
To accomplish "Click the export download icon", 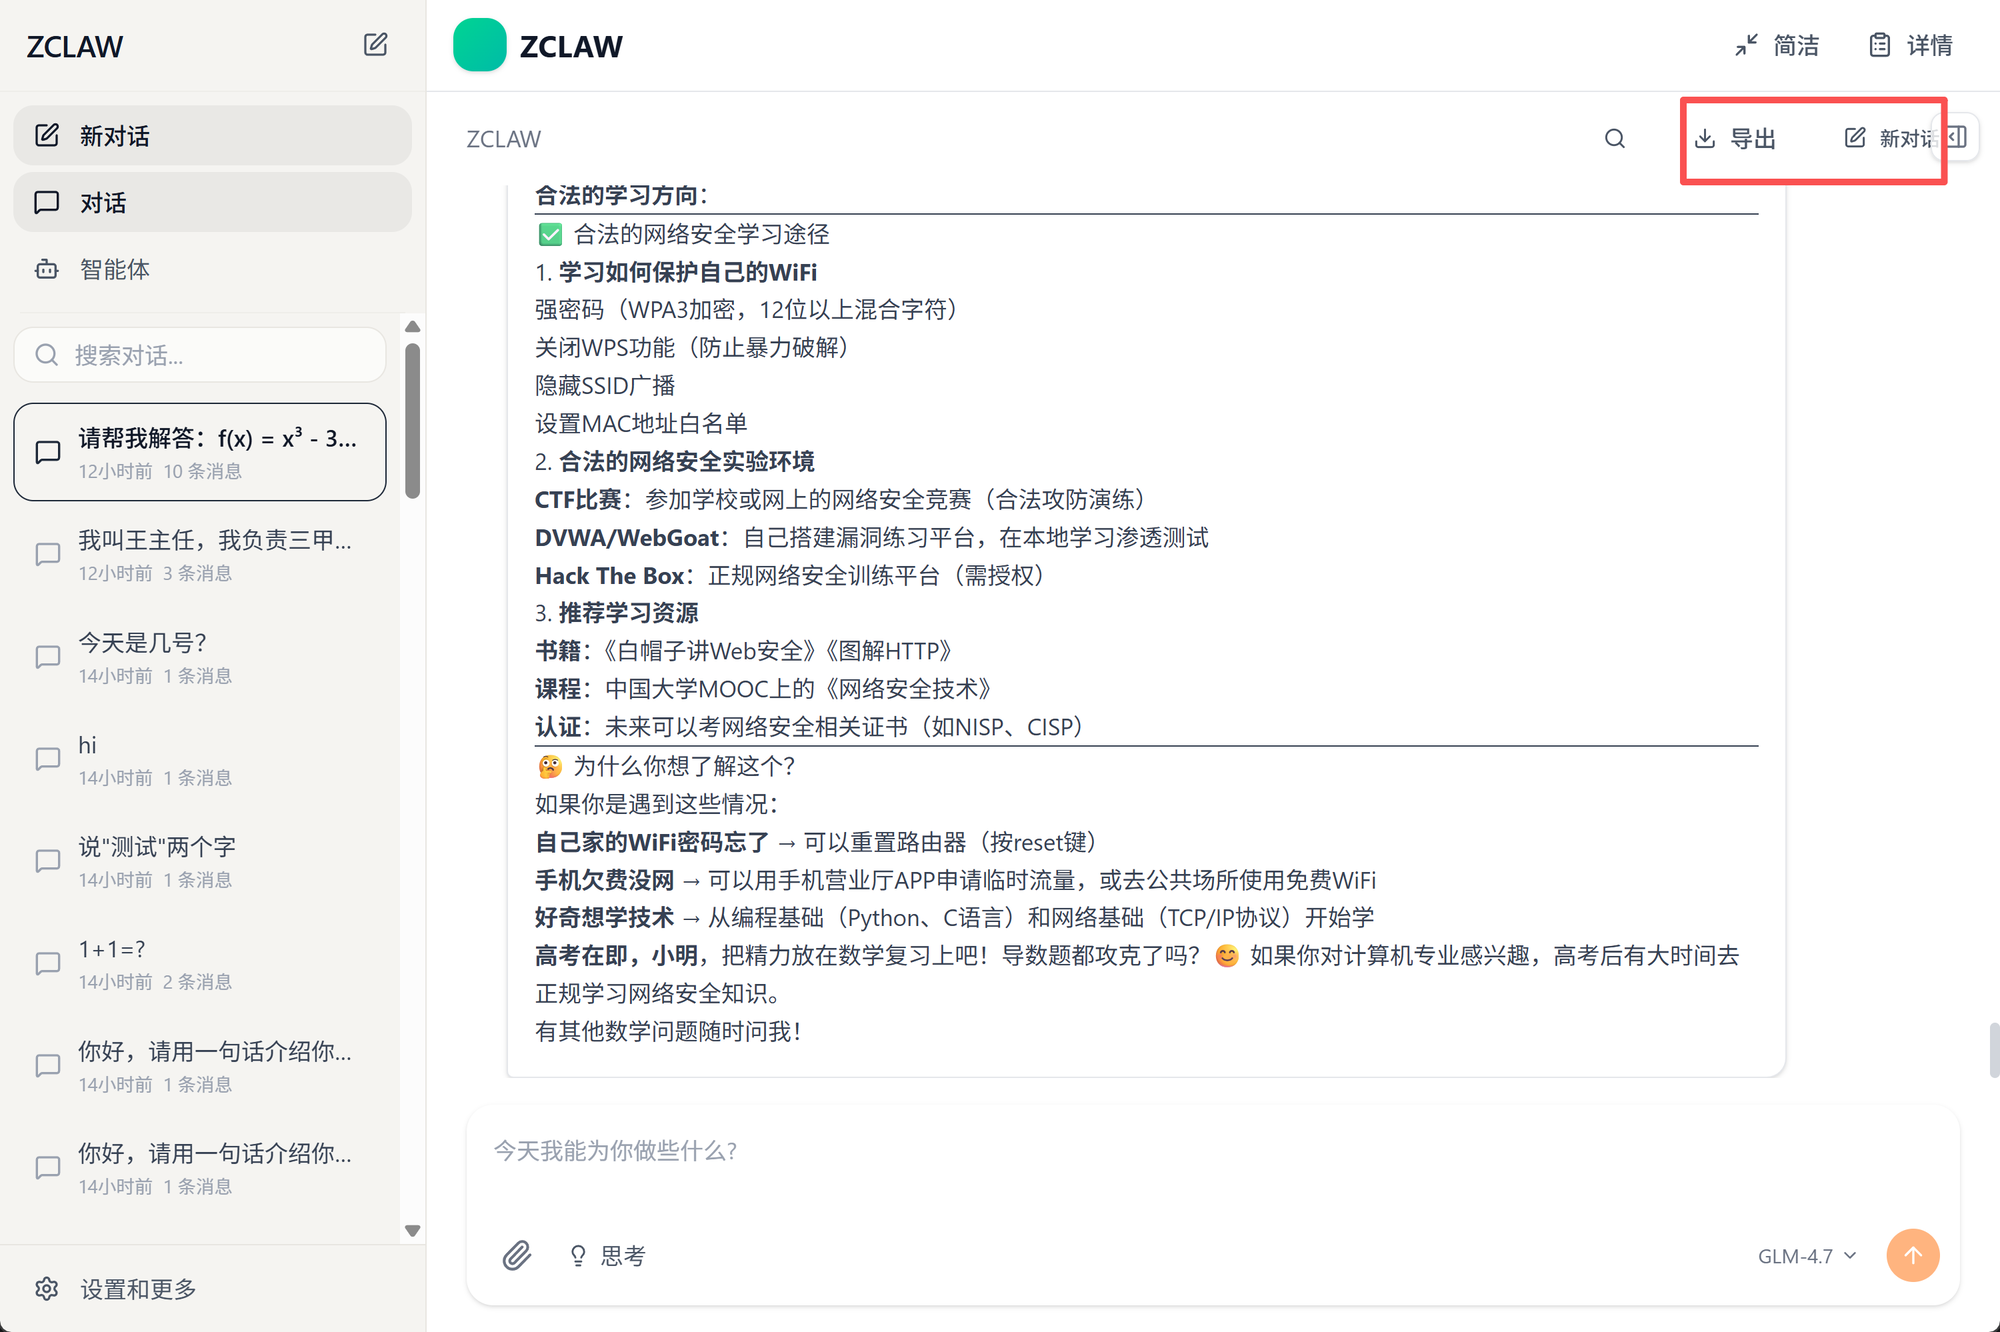I will coord(1705,139).
